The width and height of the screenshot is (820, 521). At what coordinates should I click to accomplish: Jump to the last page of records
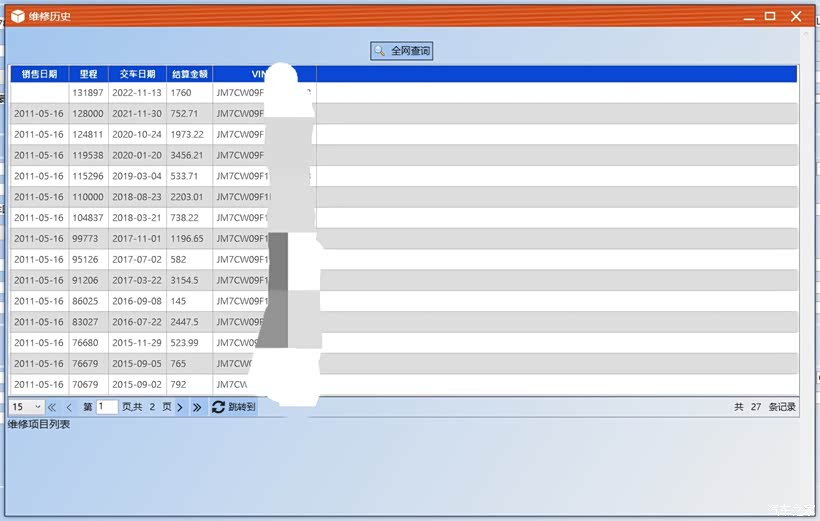coord(197,407)
